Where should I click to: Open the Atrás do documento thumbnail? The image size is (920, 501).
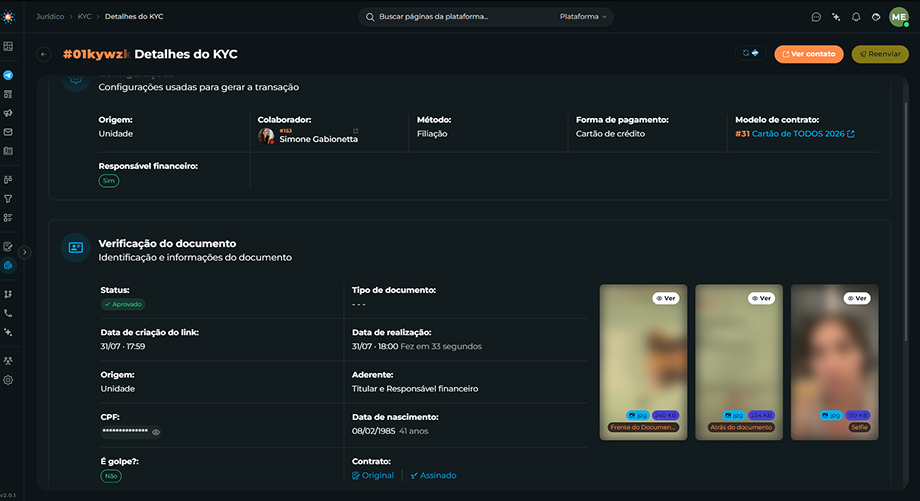[739, 362]
